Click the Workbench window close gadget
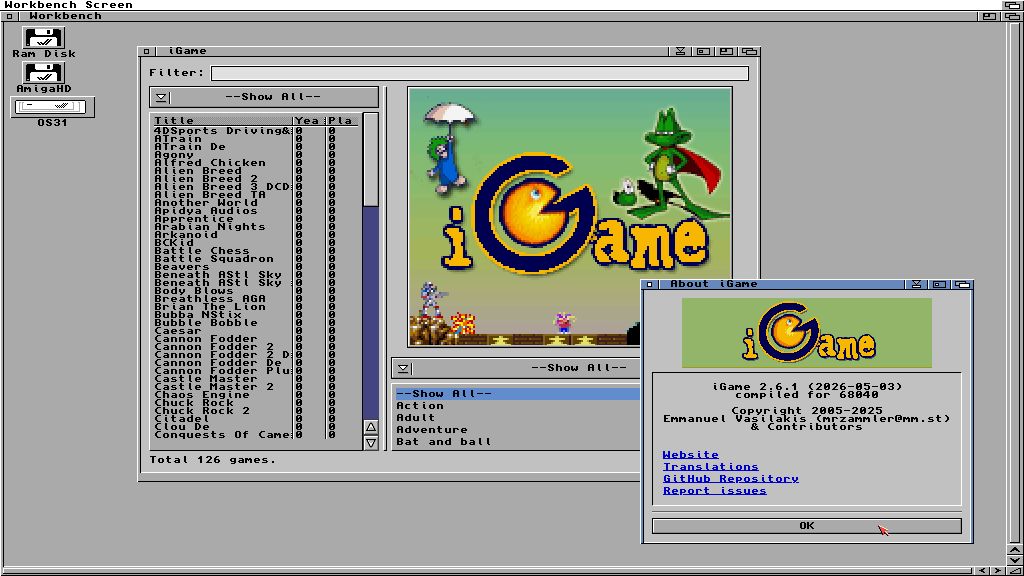This screenshot has width=1024, height=576. click(9, 16)
